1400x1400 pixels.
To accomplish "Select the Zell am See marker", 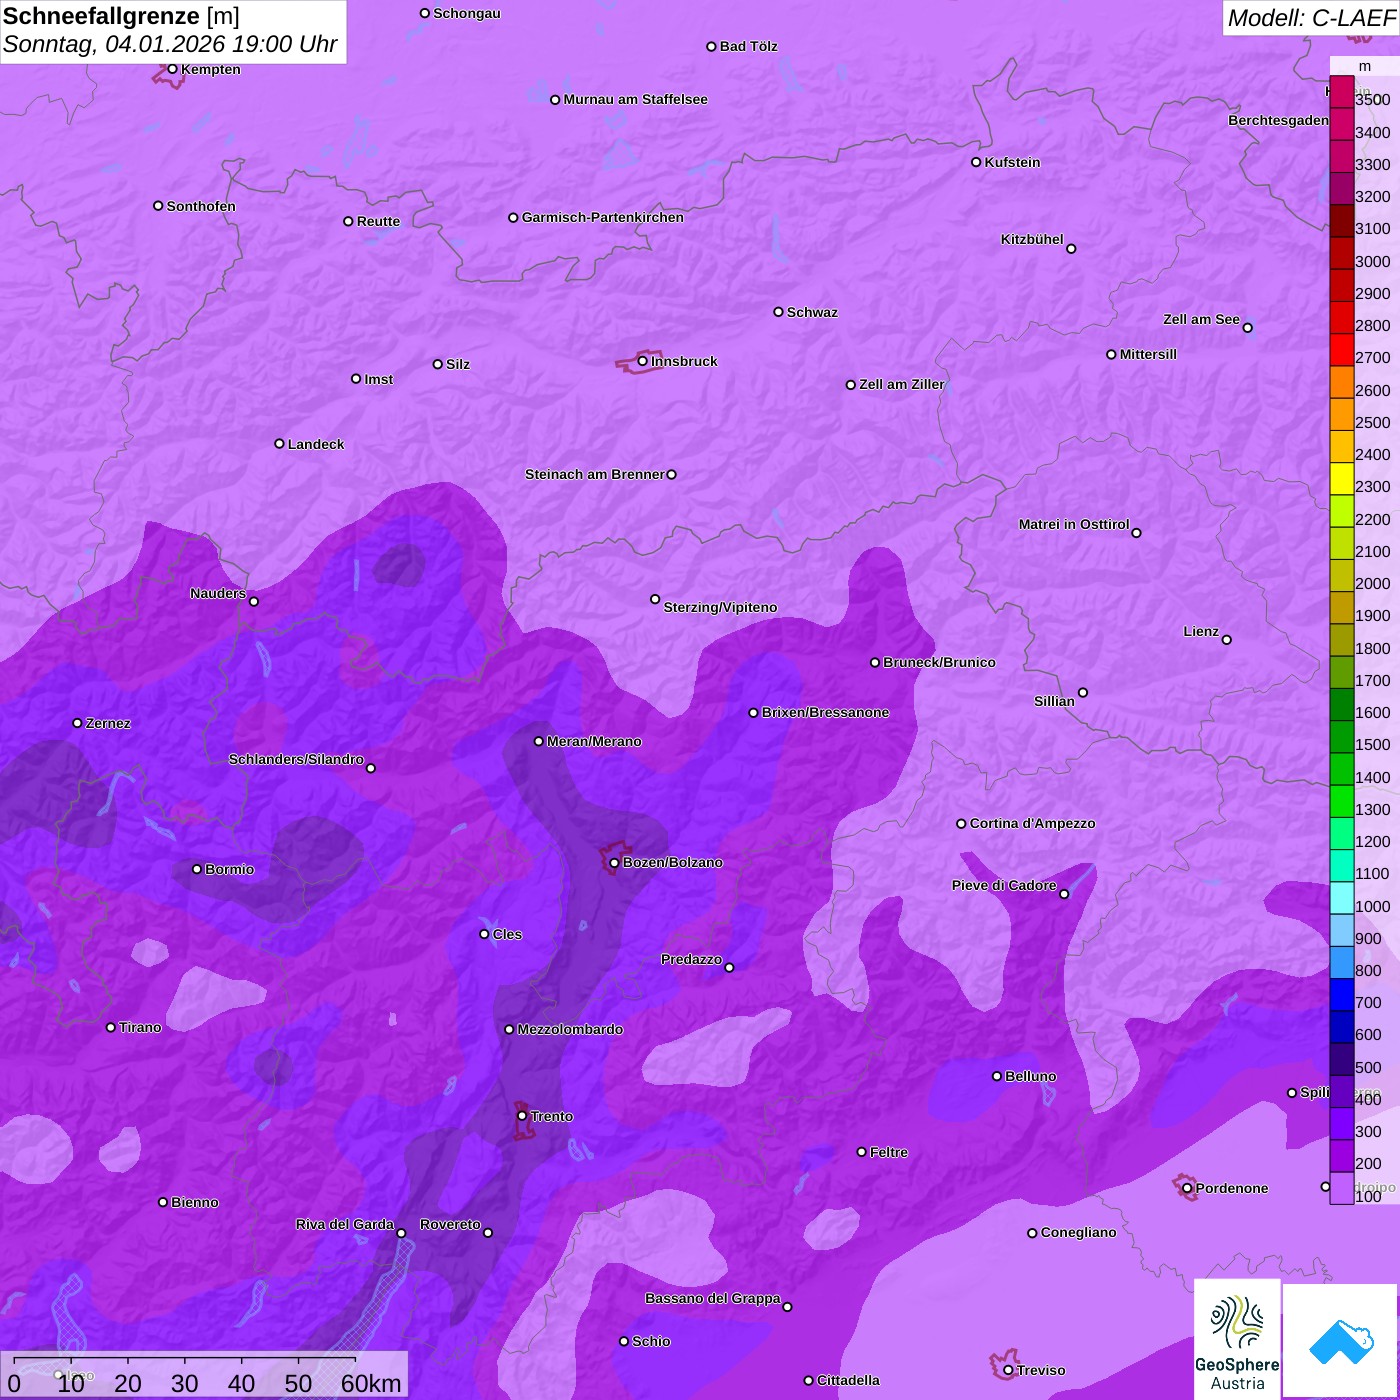I will (1248, 328).
